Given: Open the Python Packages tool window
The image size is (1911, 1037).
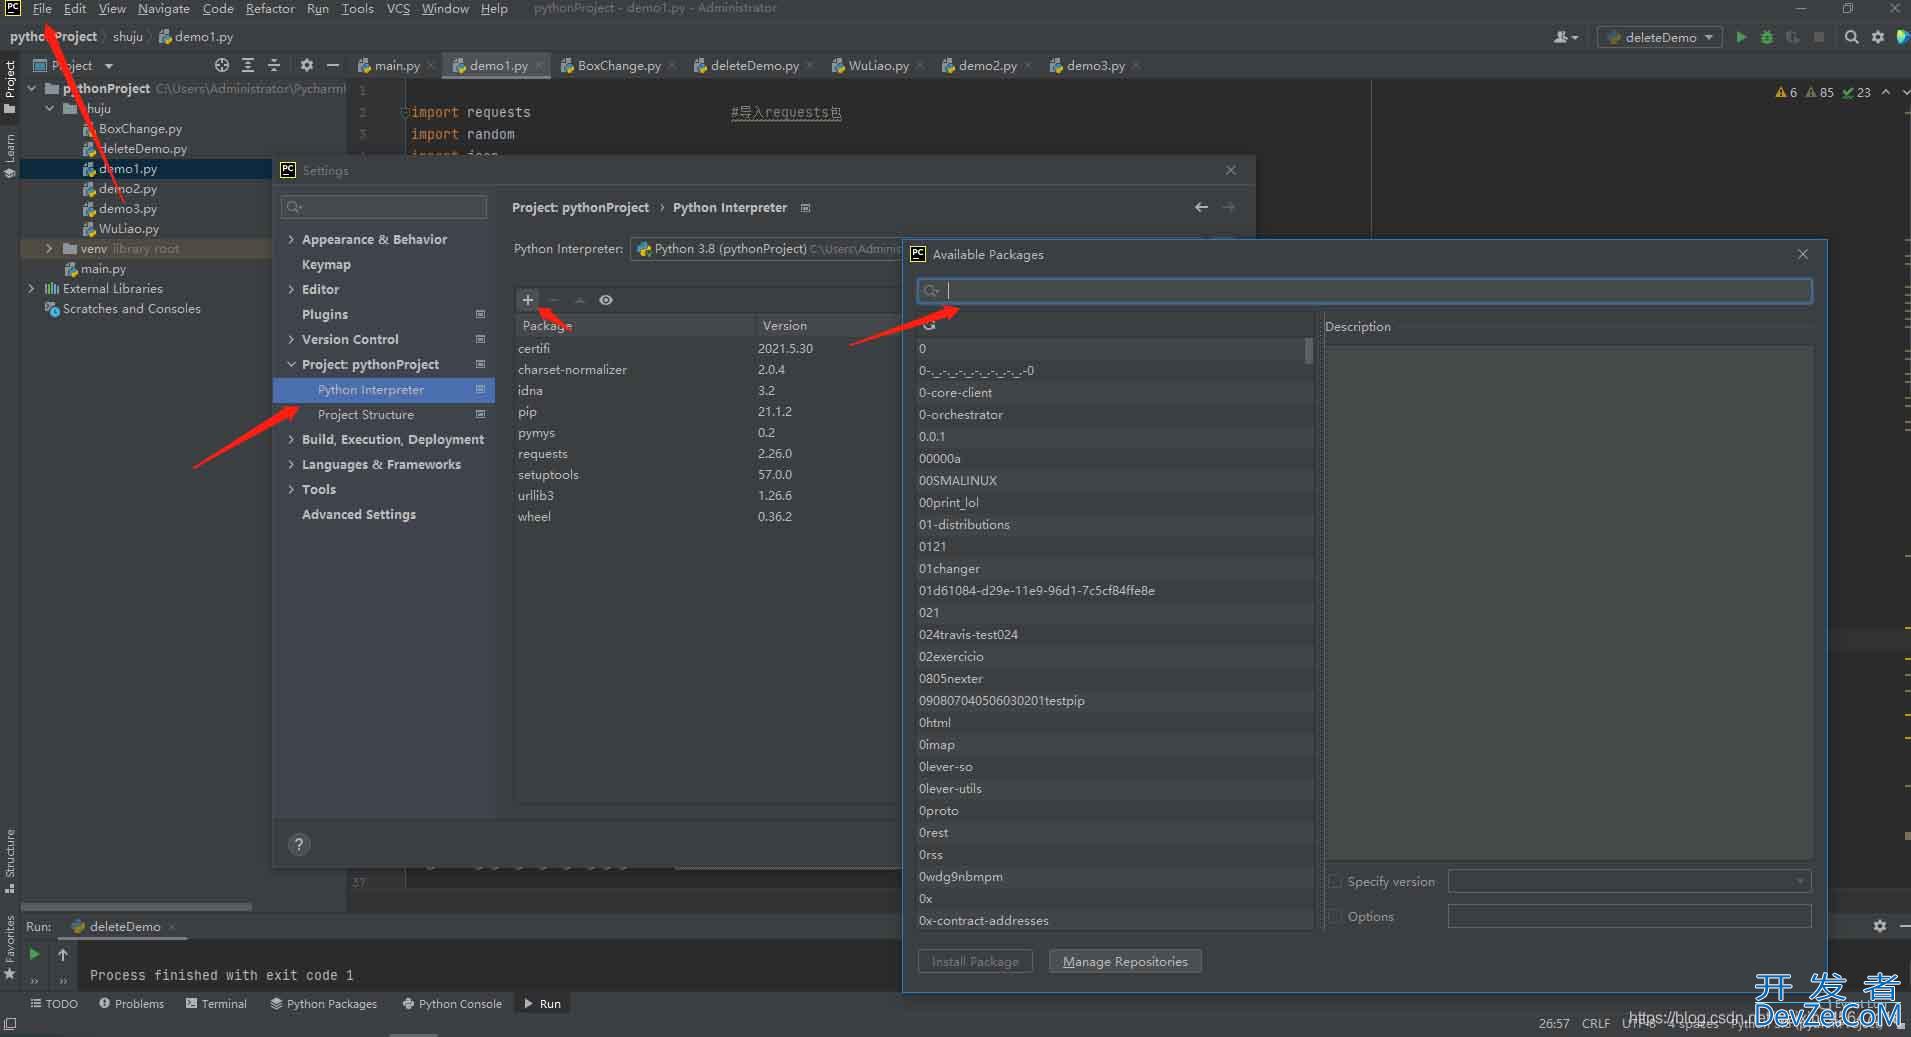Looking at the screenshot, I should [x=323, y=1003].
